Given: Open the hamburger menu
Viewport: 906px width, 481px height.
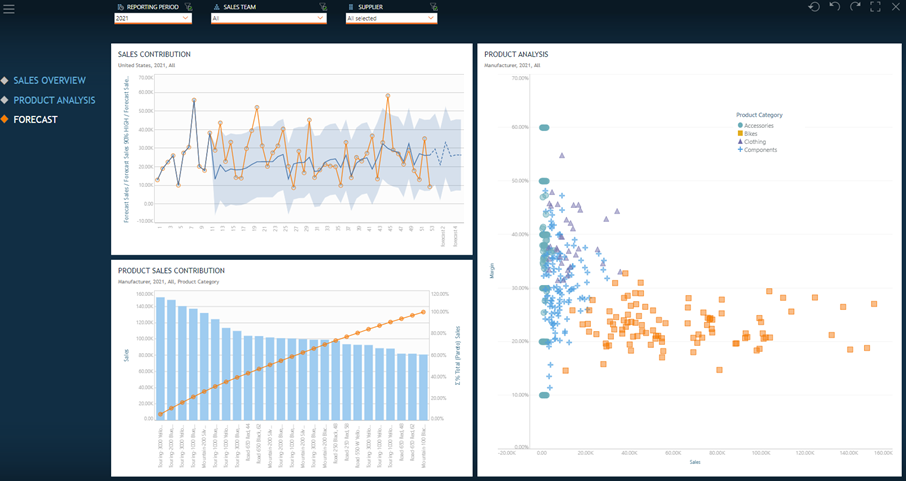Looking at the screenshot, I should tap(9, 9).
